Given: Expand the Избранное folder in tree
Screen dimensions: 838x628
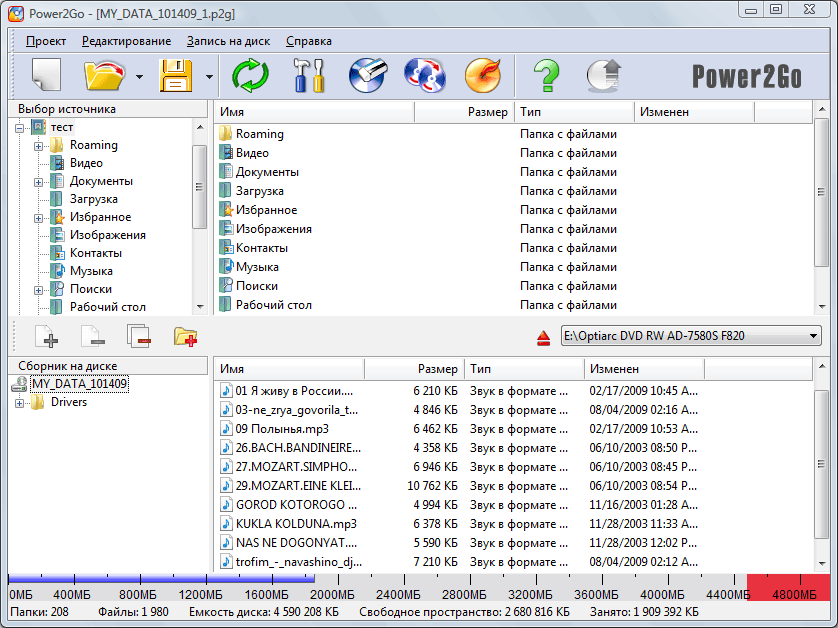Looking at the screenshot, I should tap(38, 218).
